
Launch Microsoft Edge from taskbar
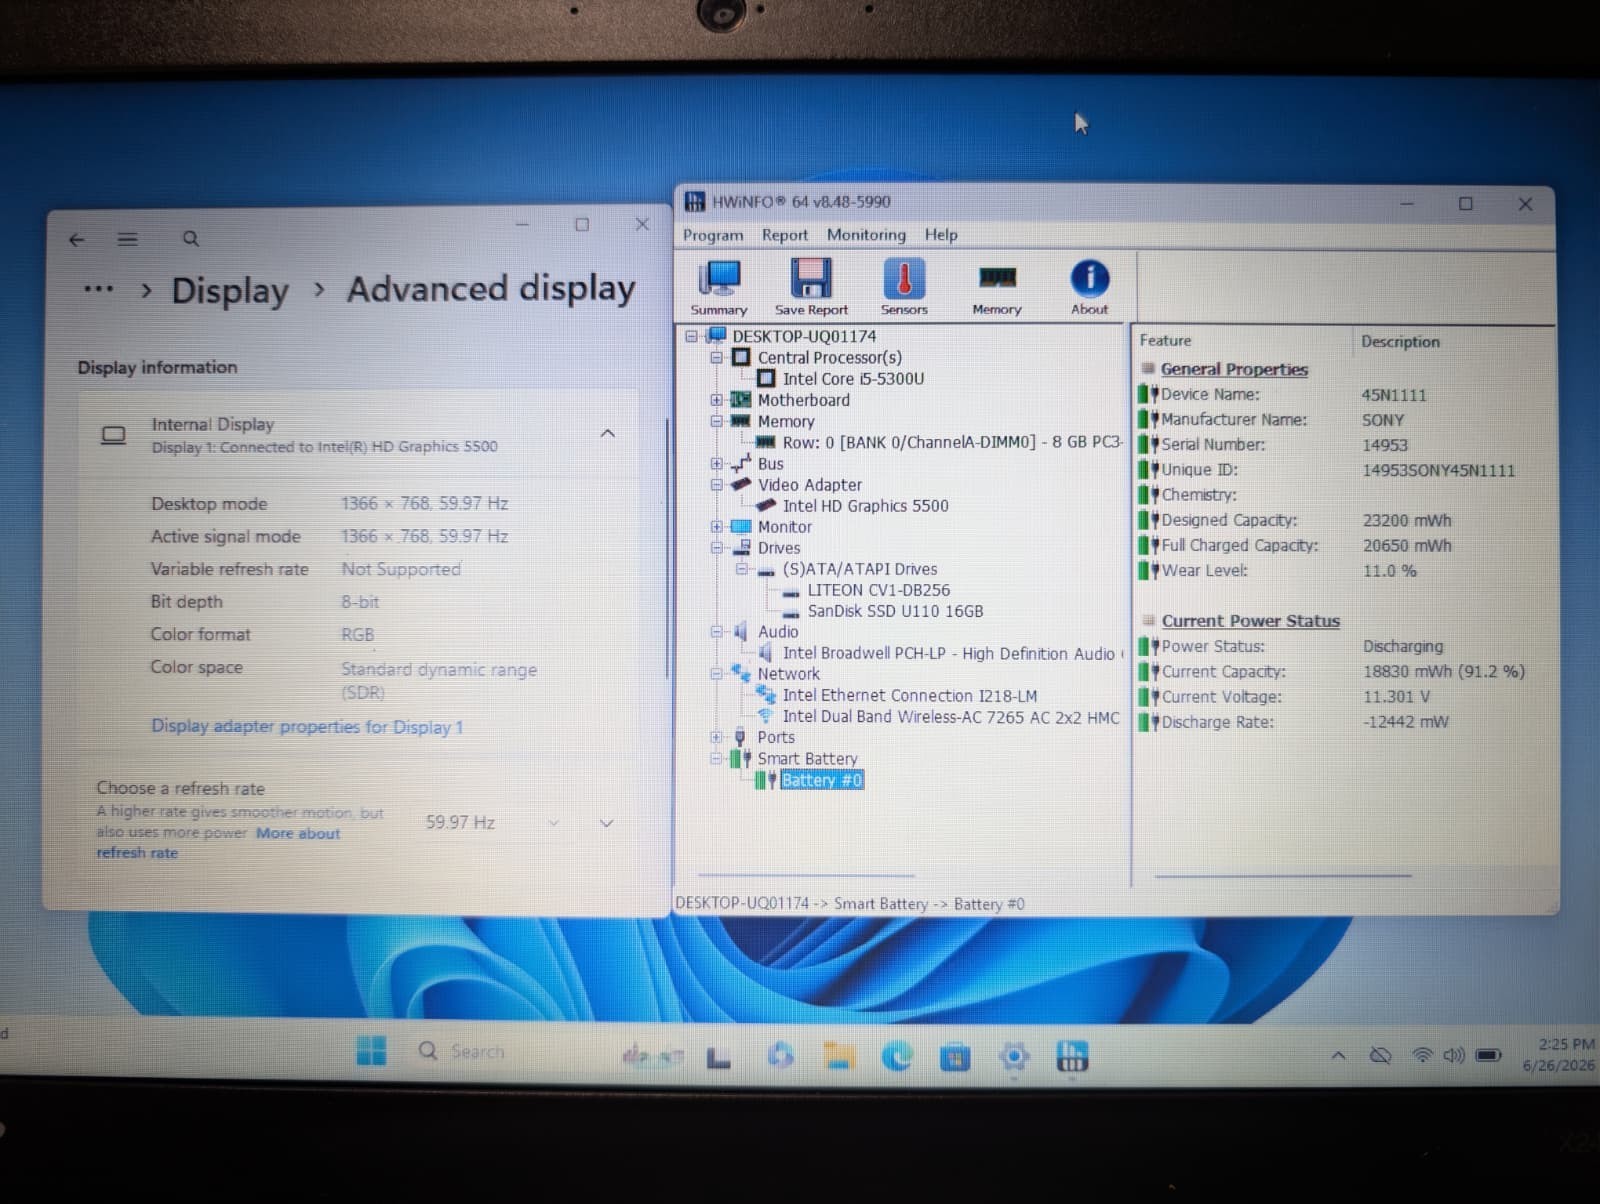click(897, 1056)
